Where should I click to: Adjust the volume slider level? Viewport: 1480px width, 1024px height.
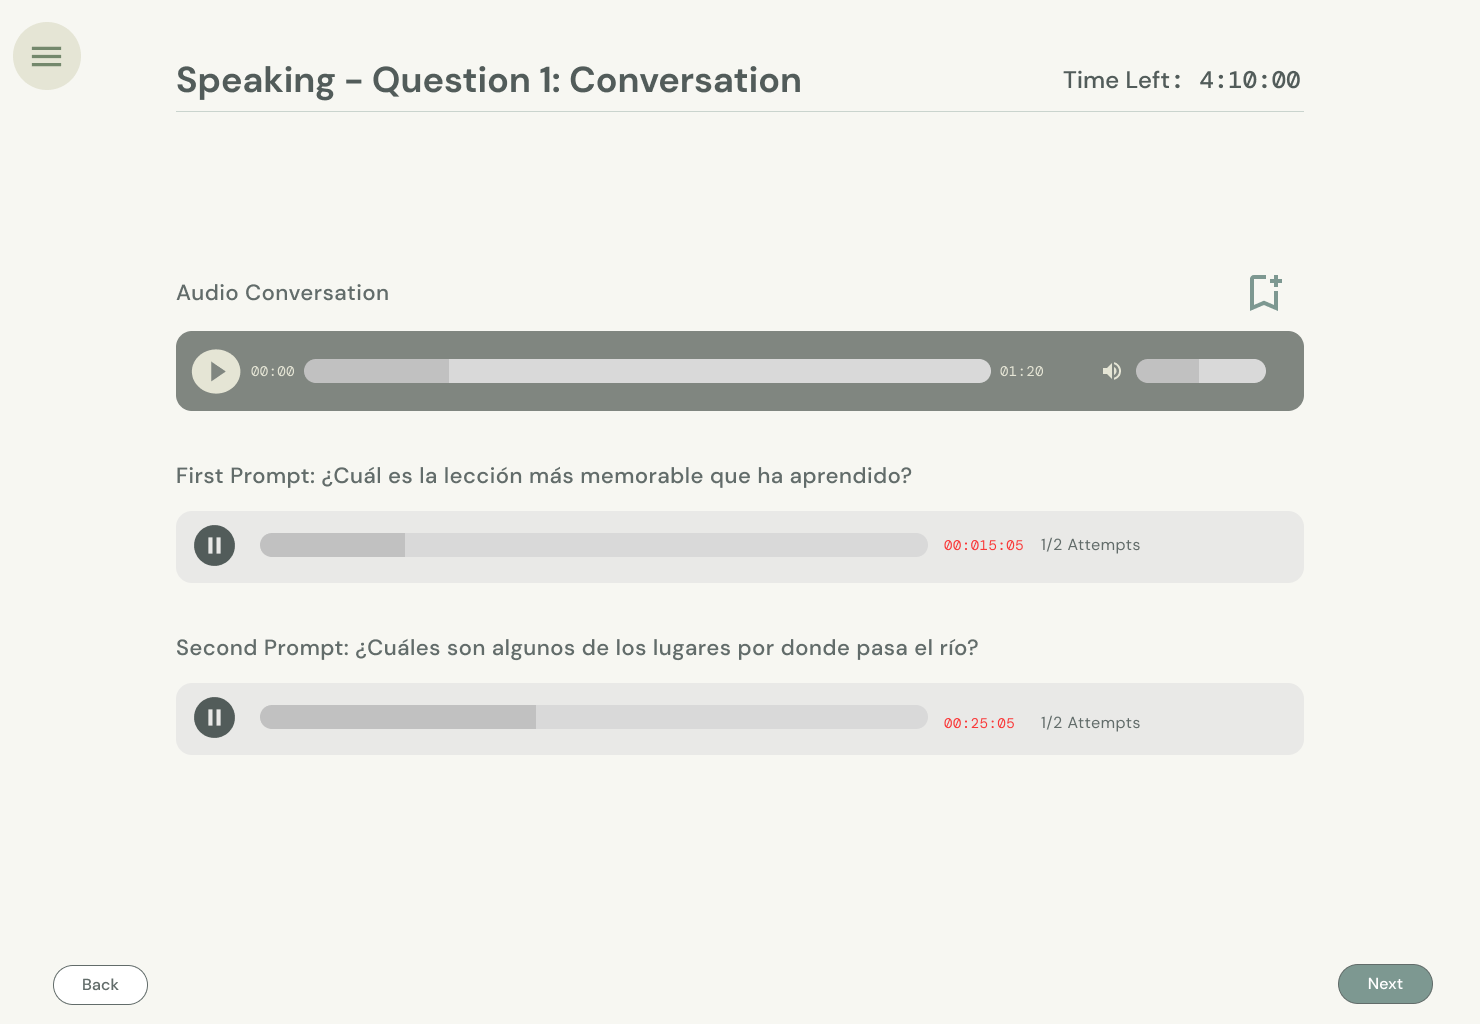point(1200,371)
